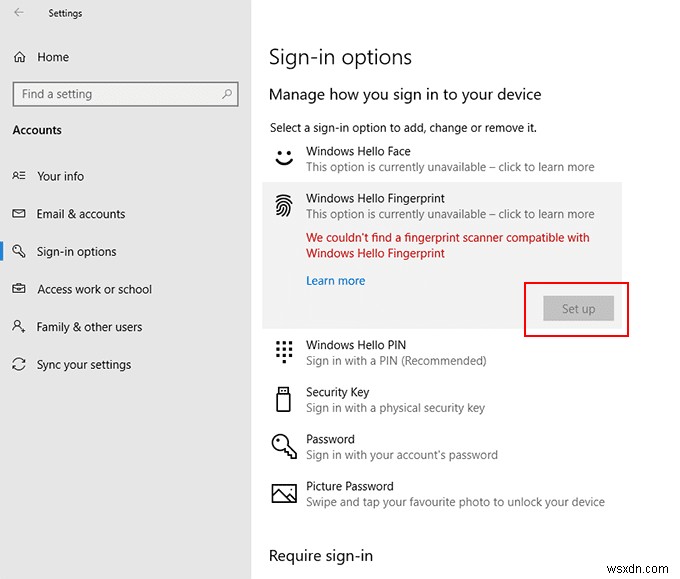The width and height of the screenshot is (680, 579).
Task: Click the Sync your settings arrows icon
Action: click(x=19, y=364)
